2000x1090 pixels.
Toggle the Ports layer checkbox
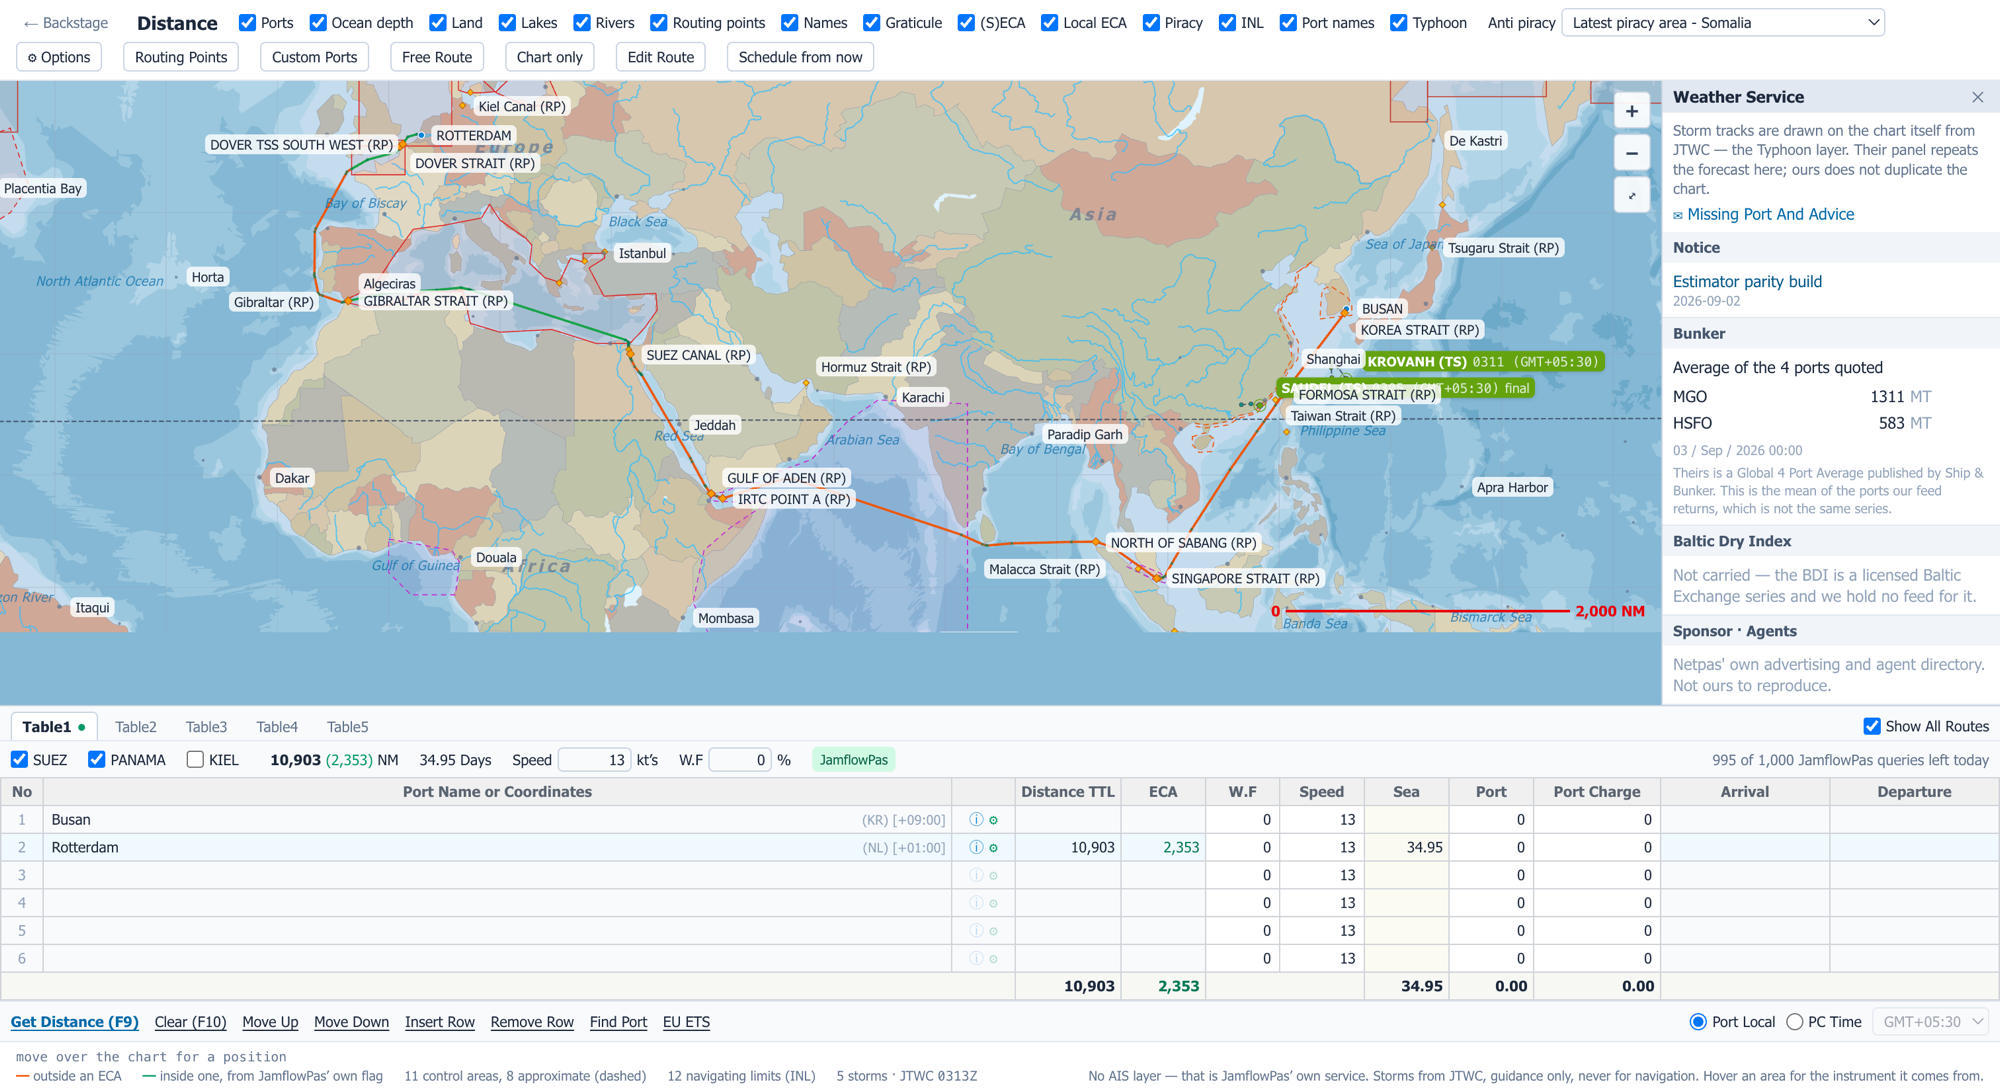(247, 22)
